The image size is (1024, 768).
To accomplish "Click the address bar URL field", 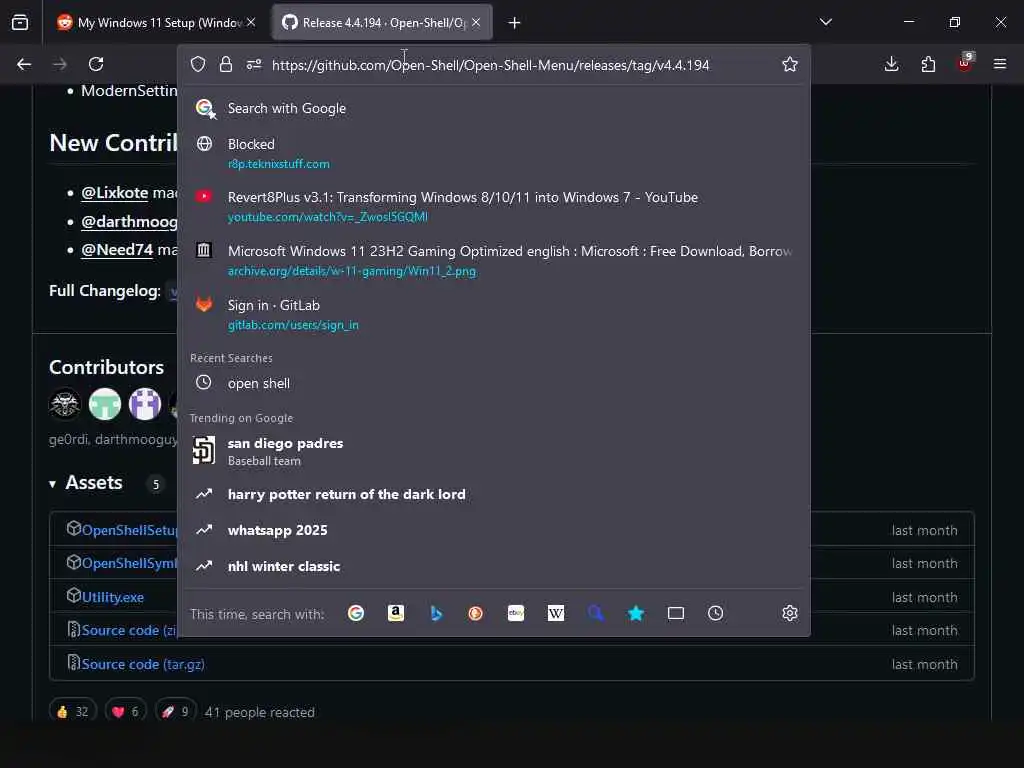I will point(490,65).
